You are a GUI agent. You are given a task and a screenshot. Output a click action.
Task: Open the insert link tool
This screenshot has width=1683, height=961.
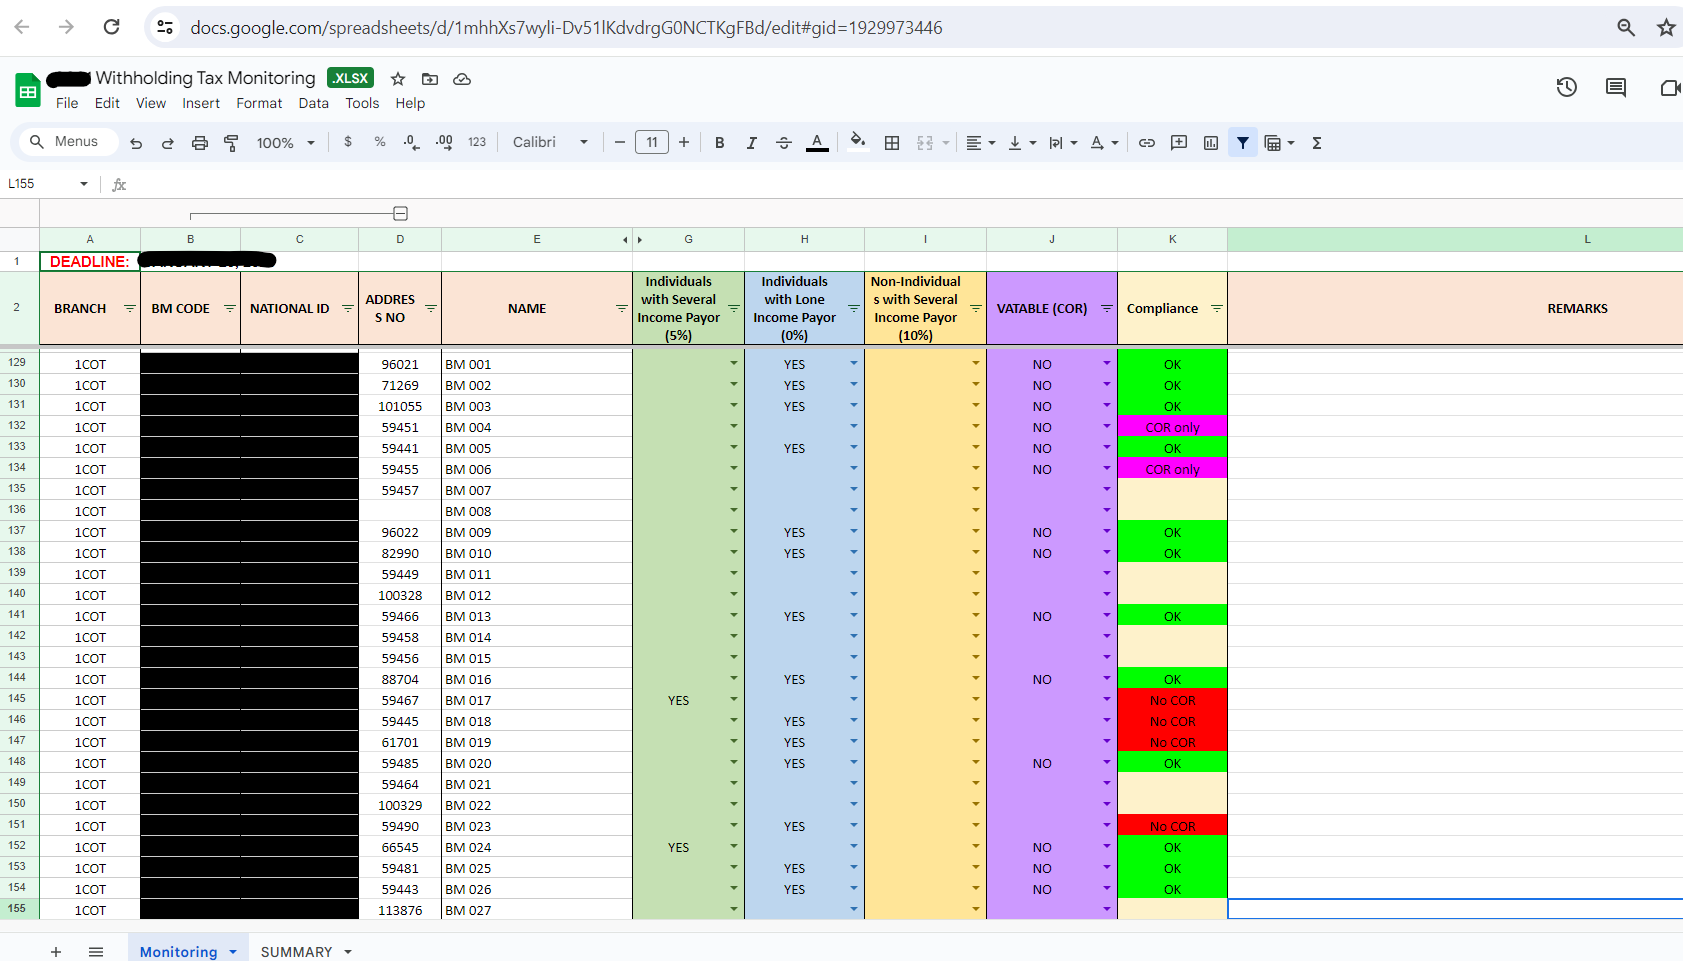[x=1147, y=143]
